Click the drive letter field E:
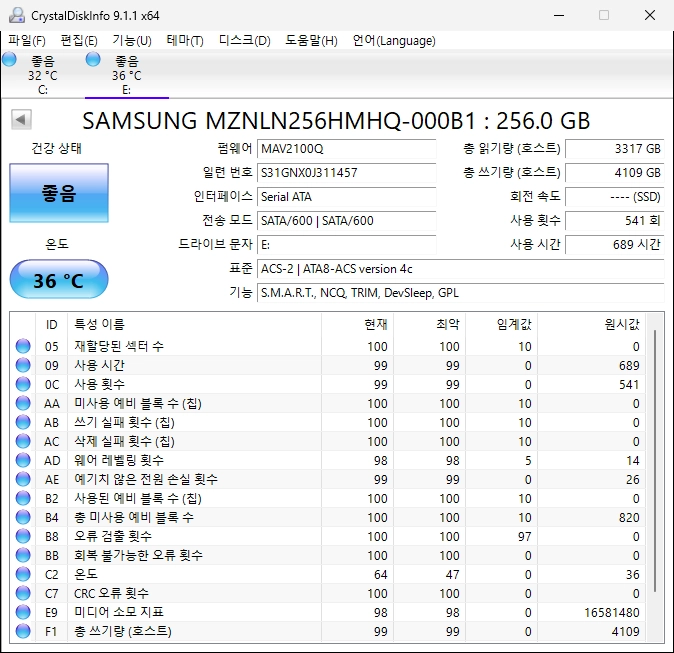 point(346,245)
